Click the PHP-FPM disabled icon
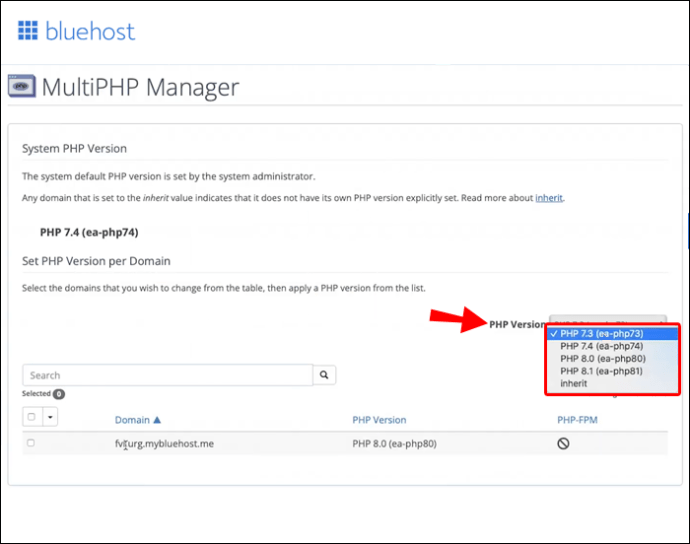Image resolution: width=690 pixels, height=544 pixels. click(563, 443)
